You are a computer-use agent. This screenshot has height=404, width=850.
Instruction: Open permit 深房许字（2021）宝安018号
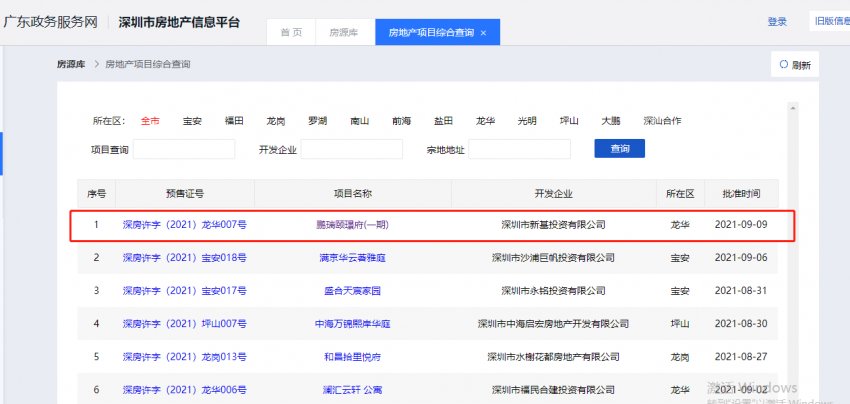point(185,258)
